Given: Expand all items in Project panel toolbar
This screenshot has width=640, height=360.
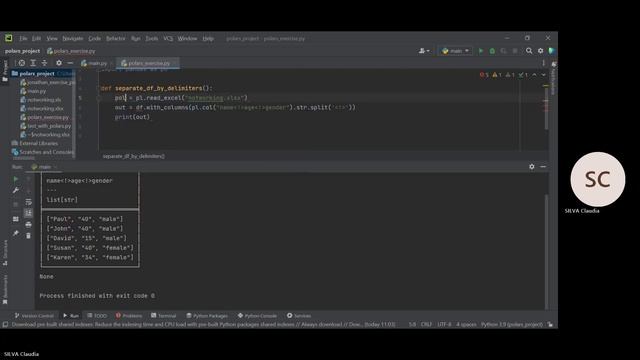Looking at the screenshot, I should point(33,63).
